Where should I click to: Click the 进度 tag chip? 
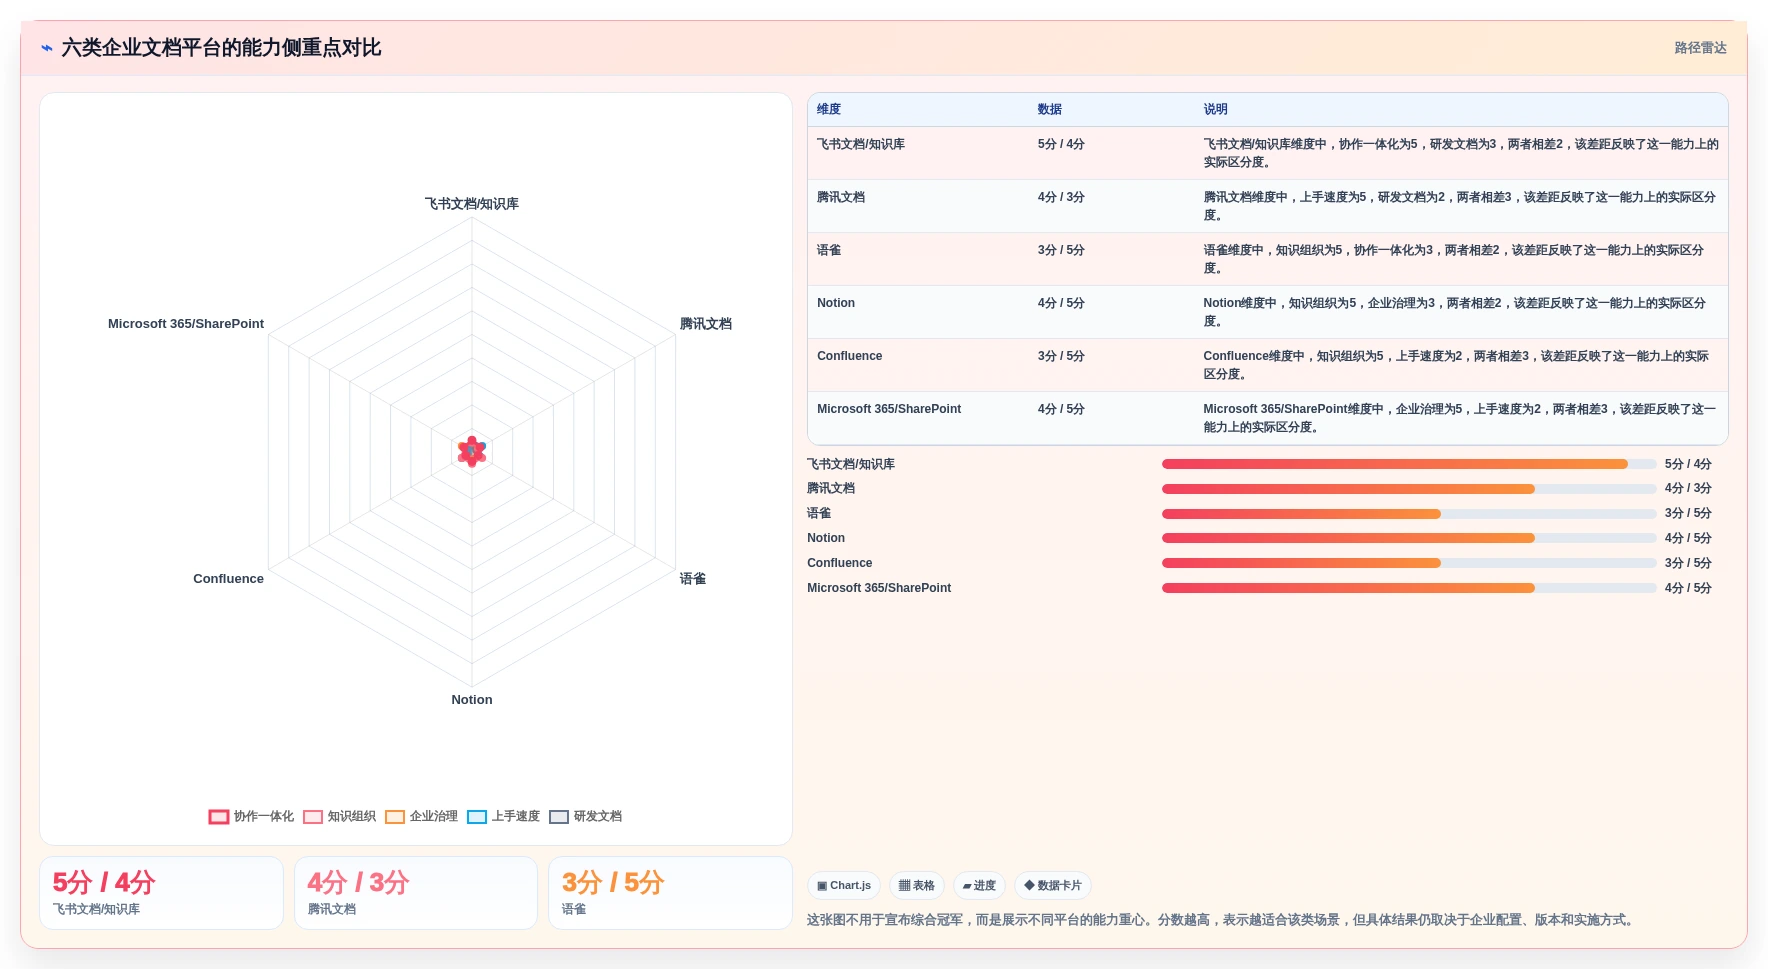click(980, 885)
